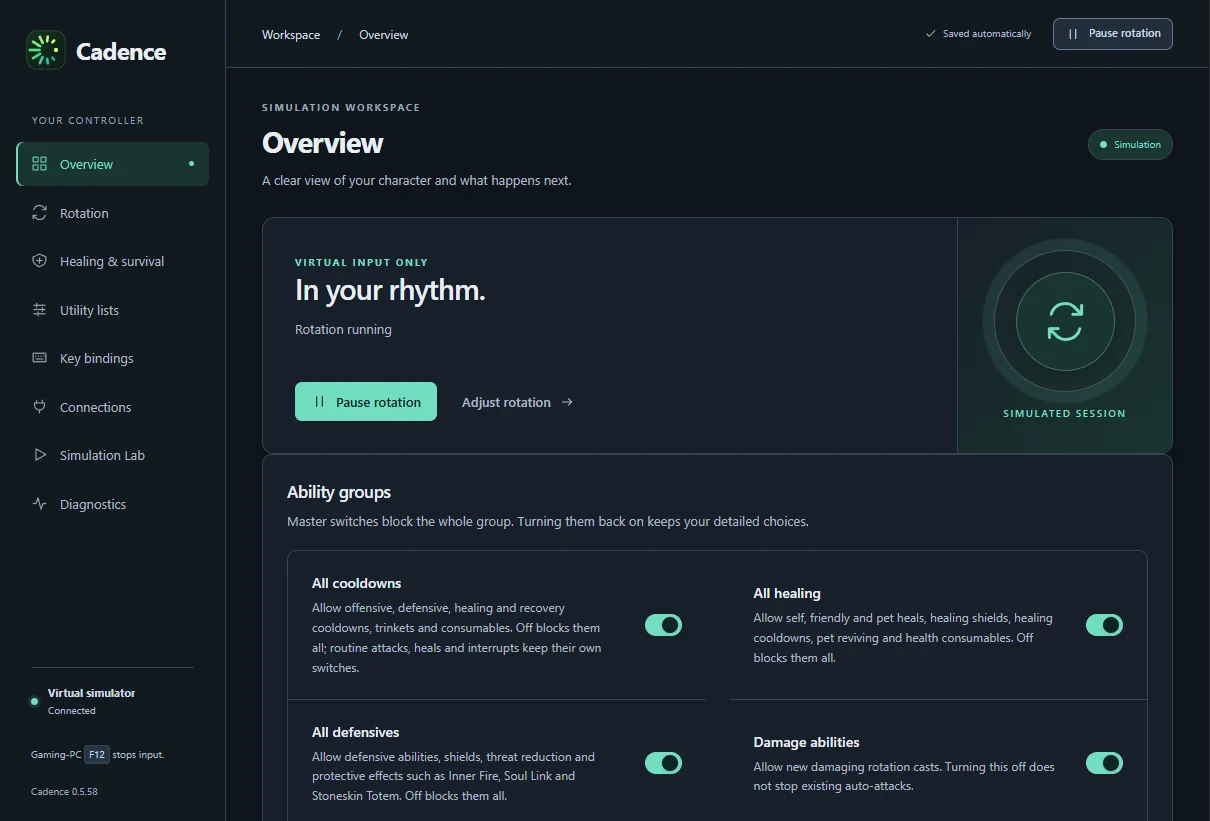The image size is (1210, 821).
Task: Click the Overview breadcrumb
Action: click(x=384, y=35)
